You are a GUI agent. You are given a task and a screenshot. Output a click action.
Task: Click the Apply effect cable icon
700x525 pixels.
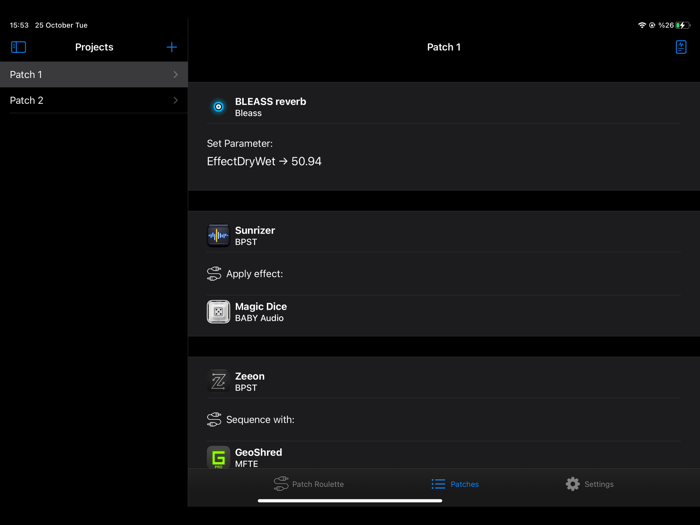[214, 274]
